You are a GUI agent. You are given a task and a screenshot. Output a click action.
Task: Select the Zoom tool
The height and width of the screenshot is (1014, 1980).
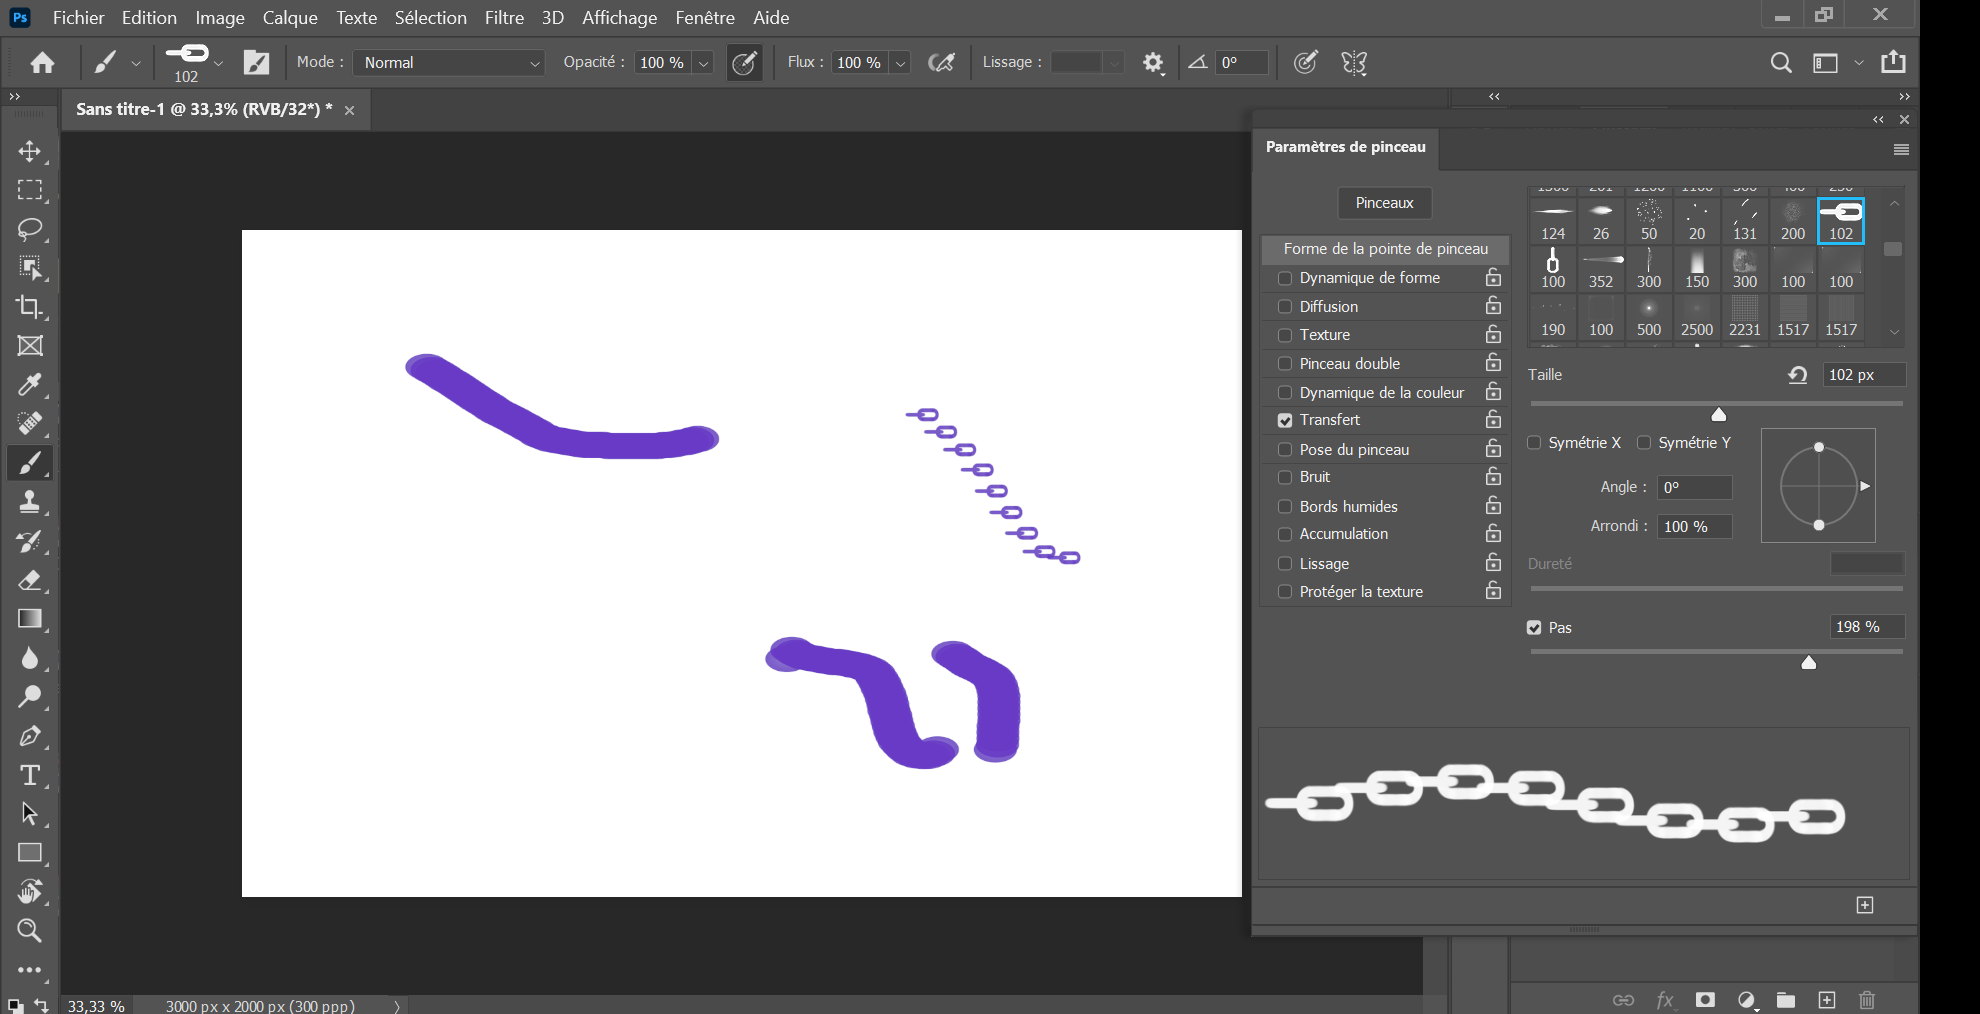[x=30, y=930]
